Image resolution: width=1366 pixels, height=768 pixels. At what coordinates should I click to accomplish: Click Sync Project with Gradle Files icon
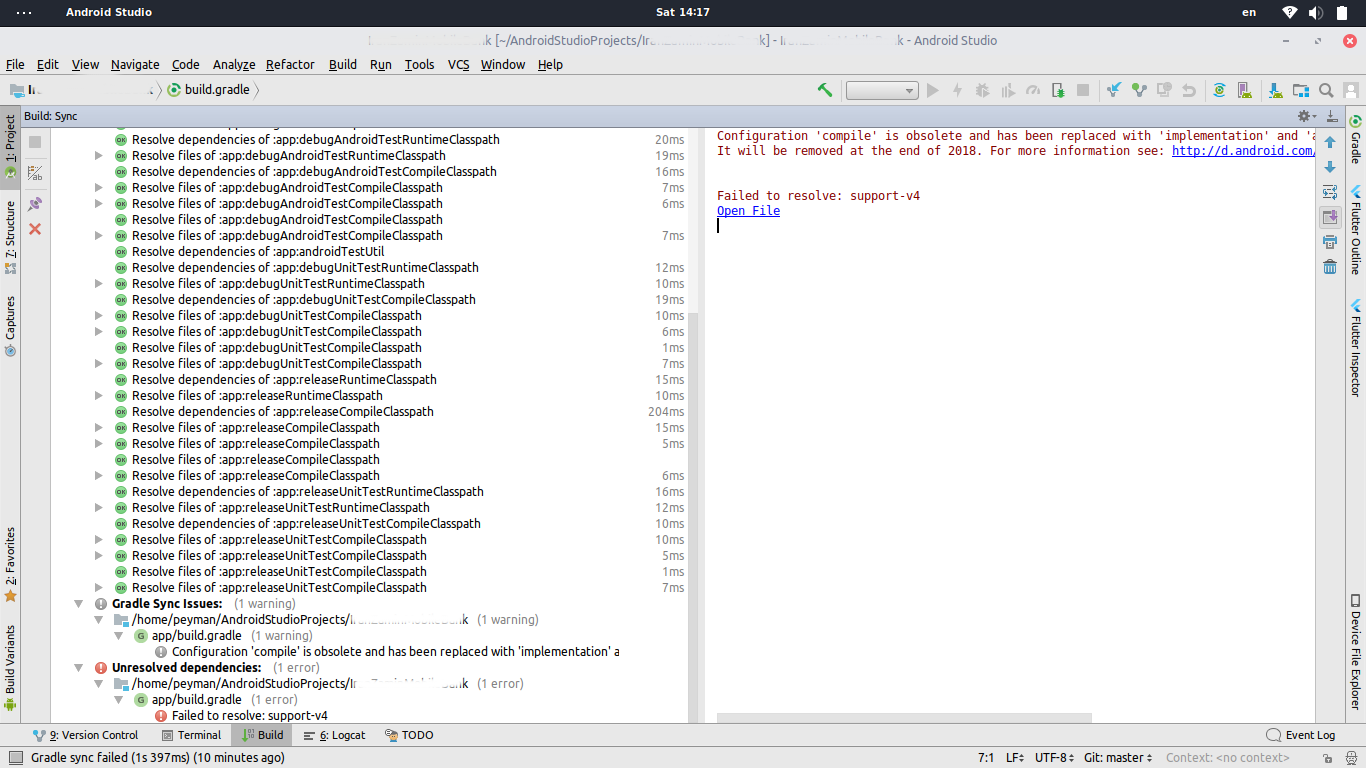pos(1220,90)
